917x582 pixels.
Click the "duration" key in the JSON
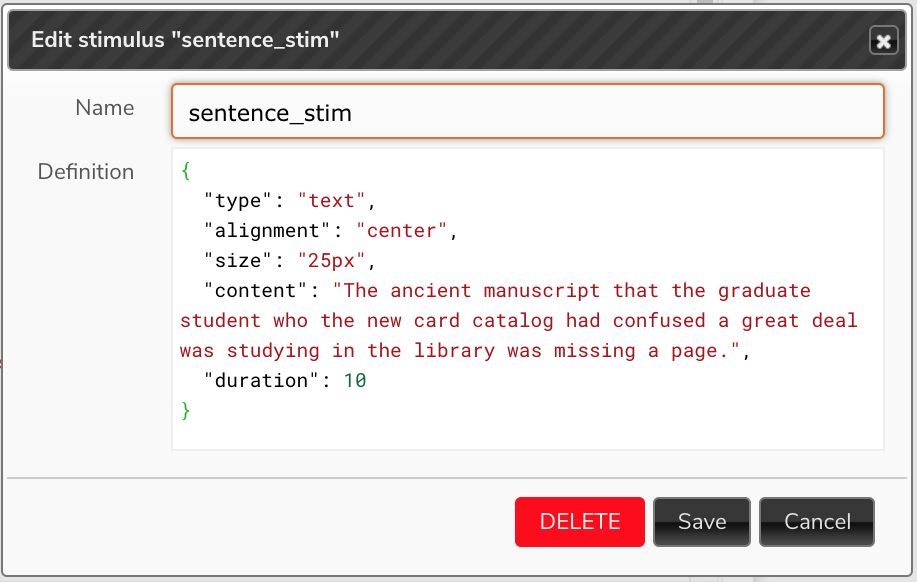[261, 381]
